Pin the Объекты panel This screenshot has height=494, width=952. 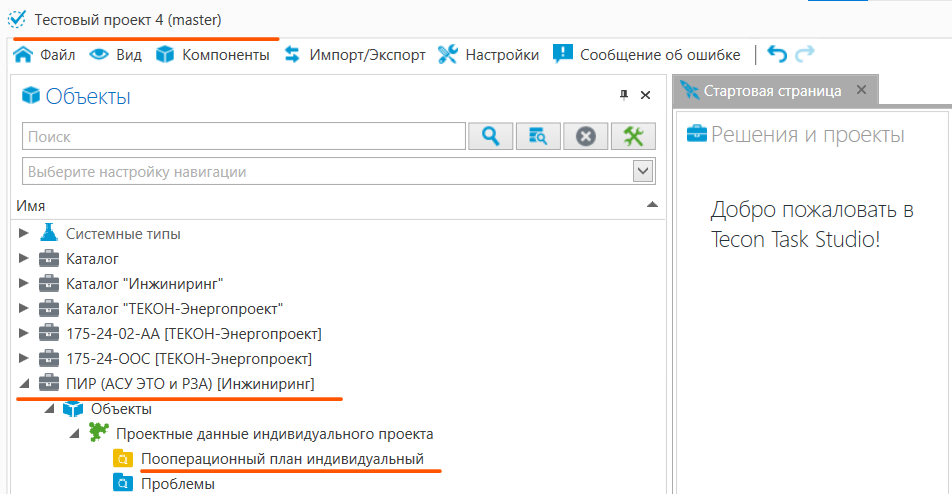click(x=624, y=95)
